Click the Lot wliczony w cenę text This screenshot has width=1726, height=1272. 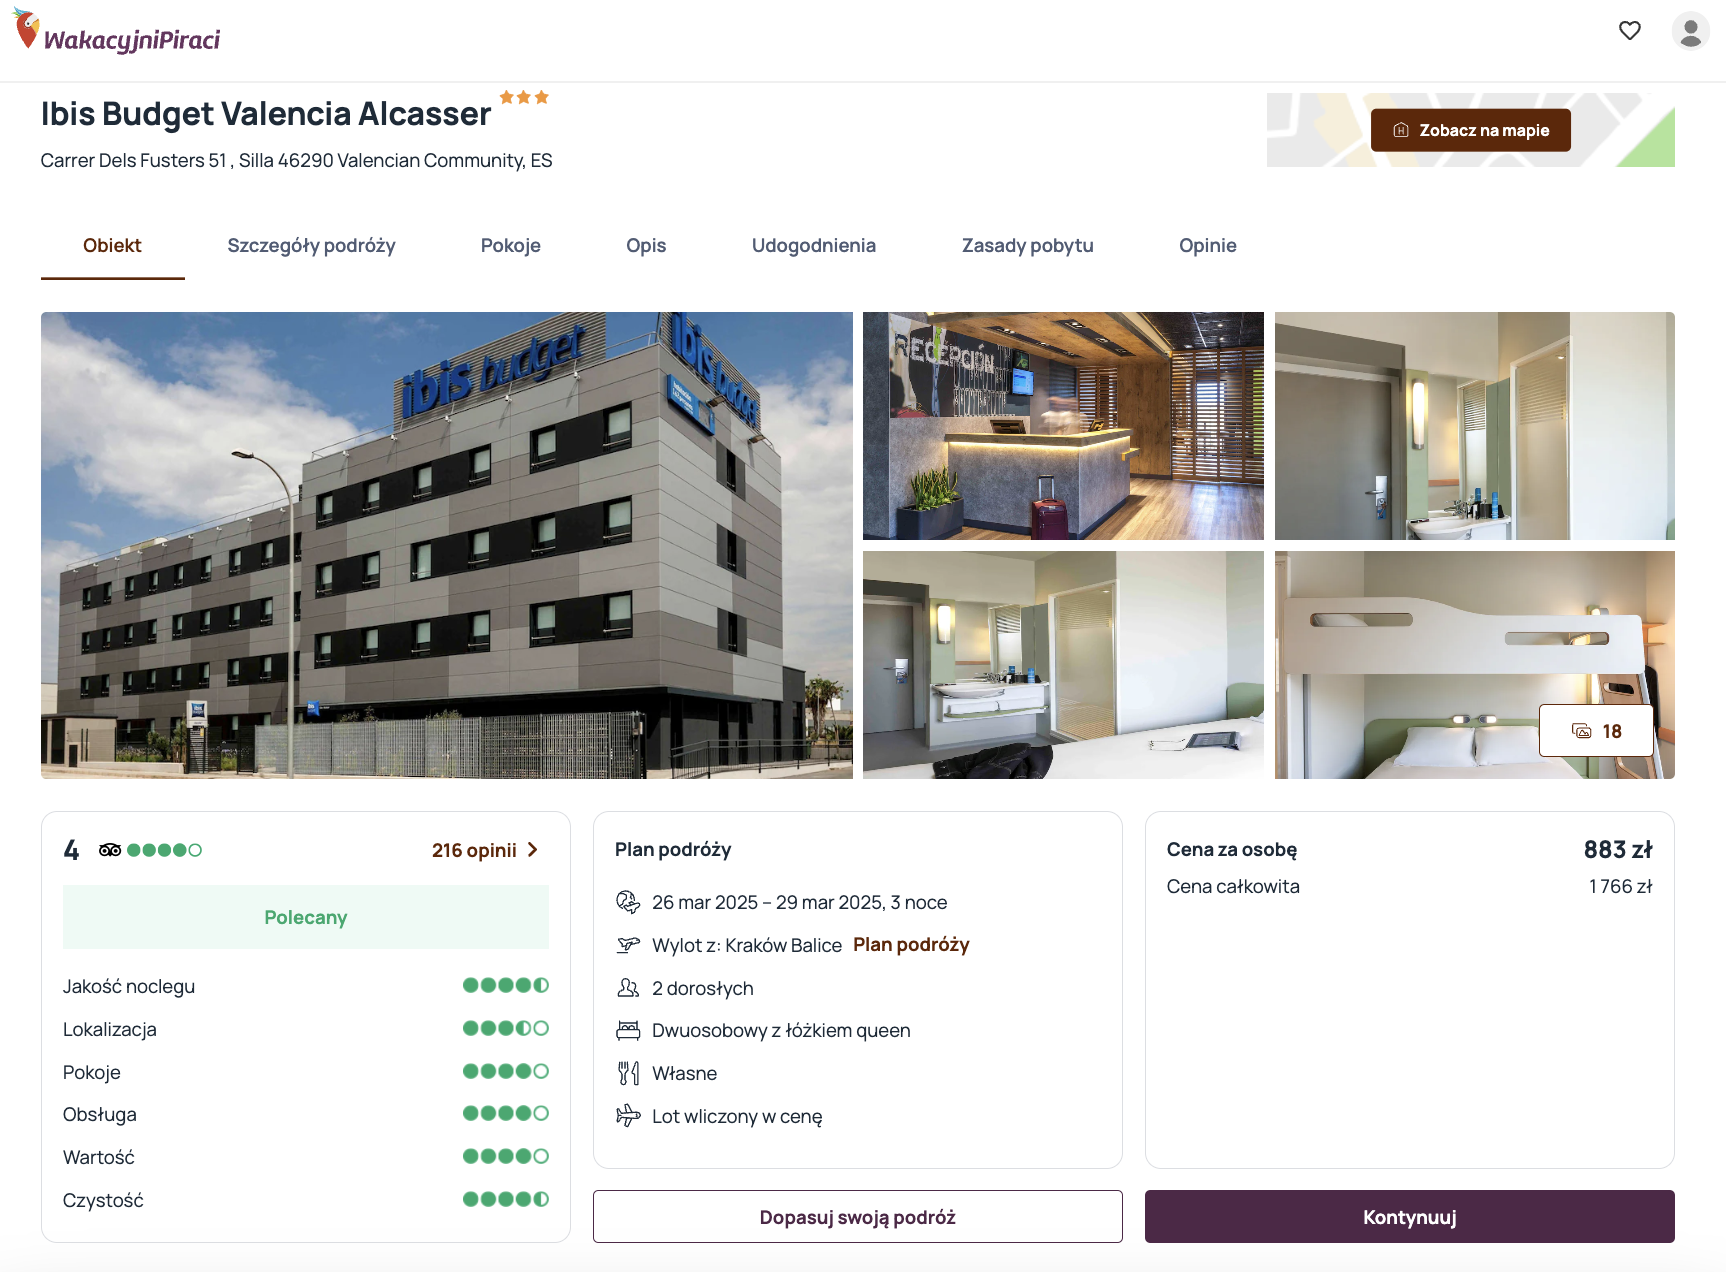click(x=737, y=1116)
